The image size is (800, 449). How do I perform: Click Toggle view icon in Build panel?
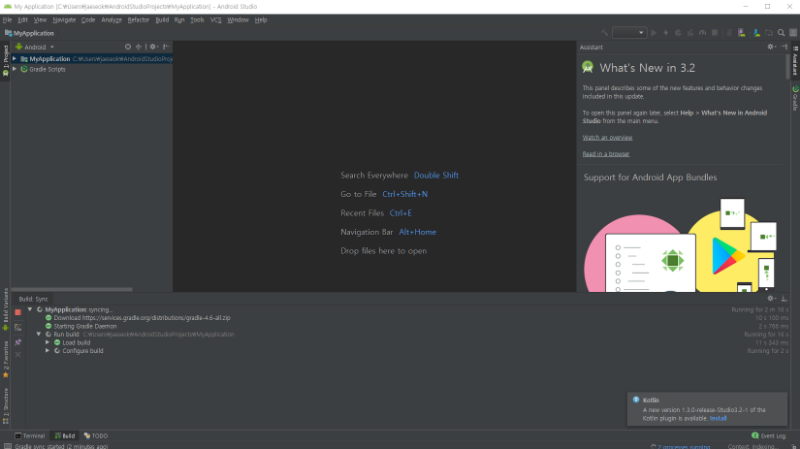[x=18, y=327]
